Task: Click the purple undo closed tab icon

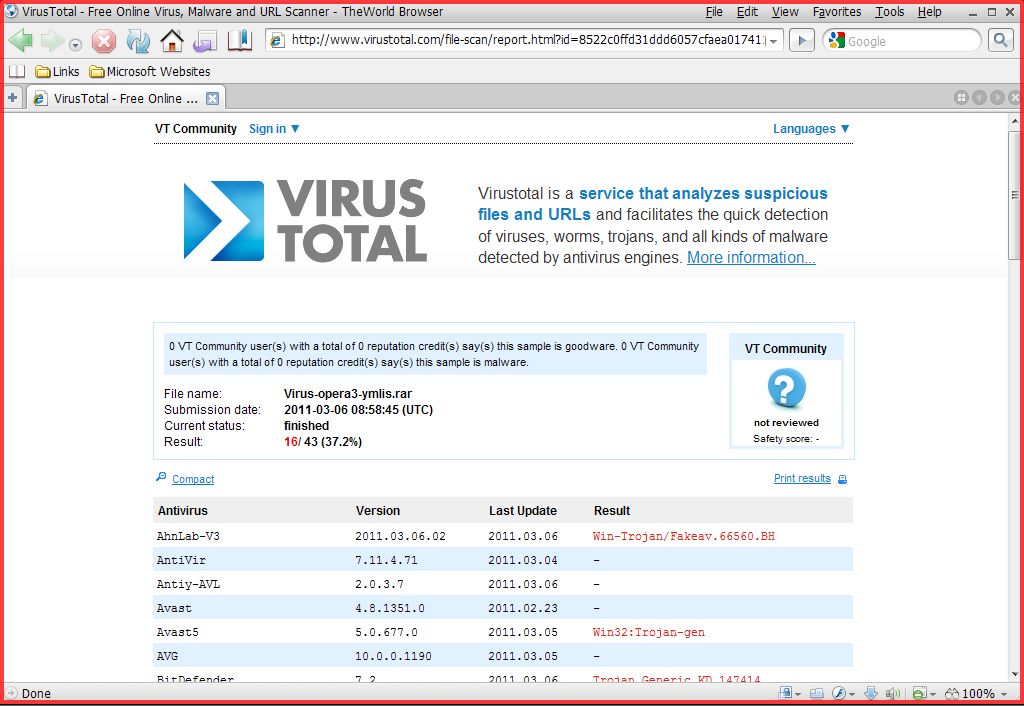Action: [x=205, y=41]
